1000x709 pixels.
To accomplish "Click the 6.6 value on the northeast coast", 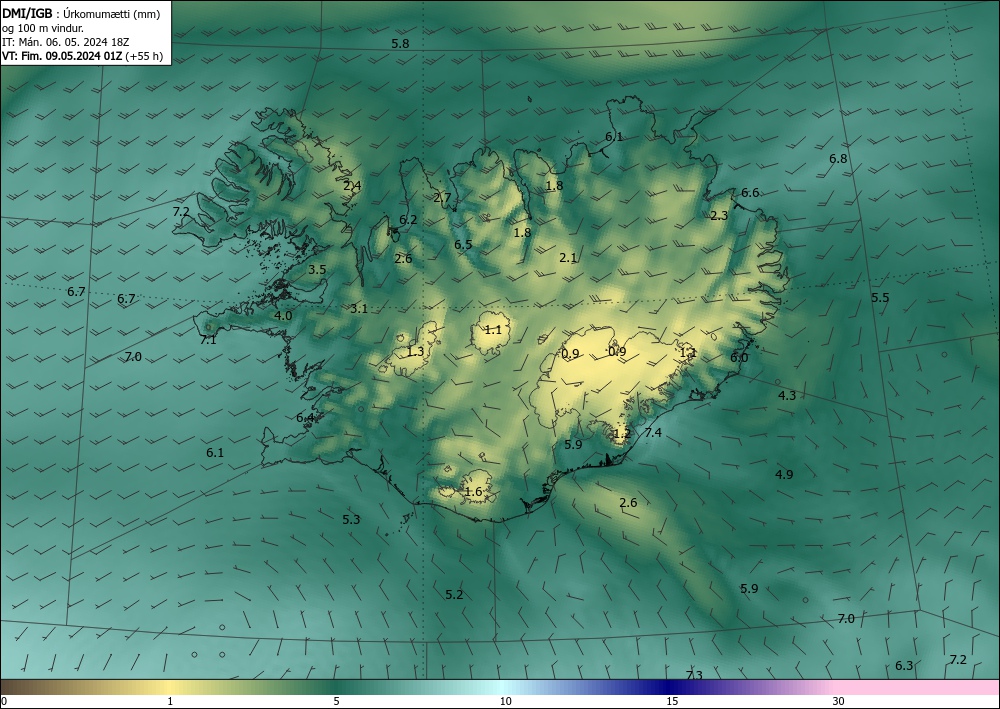I will (751, 193).
